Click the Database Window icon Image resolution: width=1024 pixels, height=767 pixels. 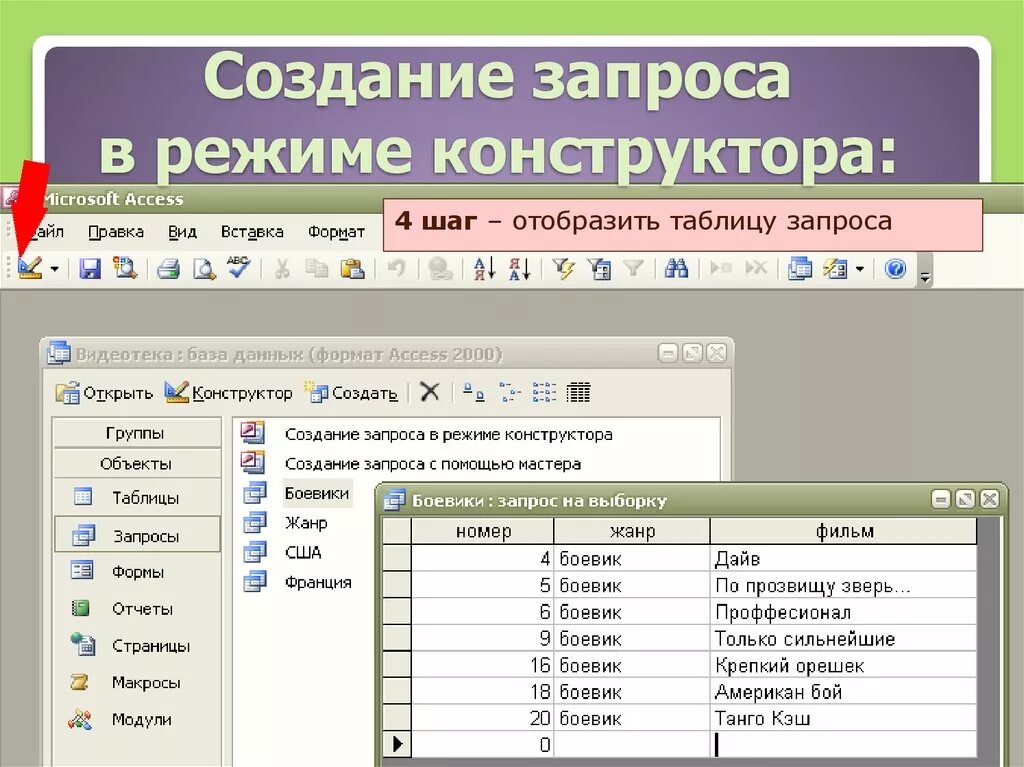point(800,269)
